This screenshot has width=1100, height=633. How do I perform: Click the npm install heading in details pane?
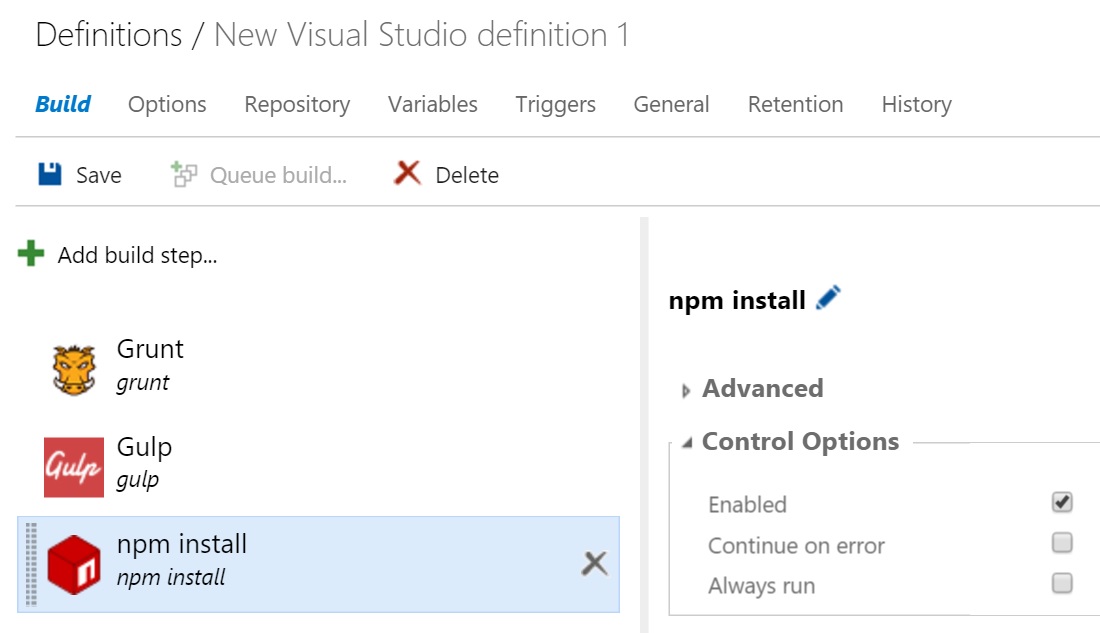tap(737, 300)
